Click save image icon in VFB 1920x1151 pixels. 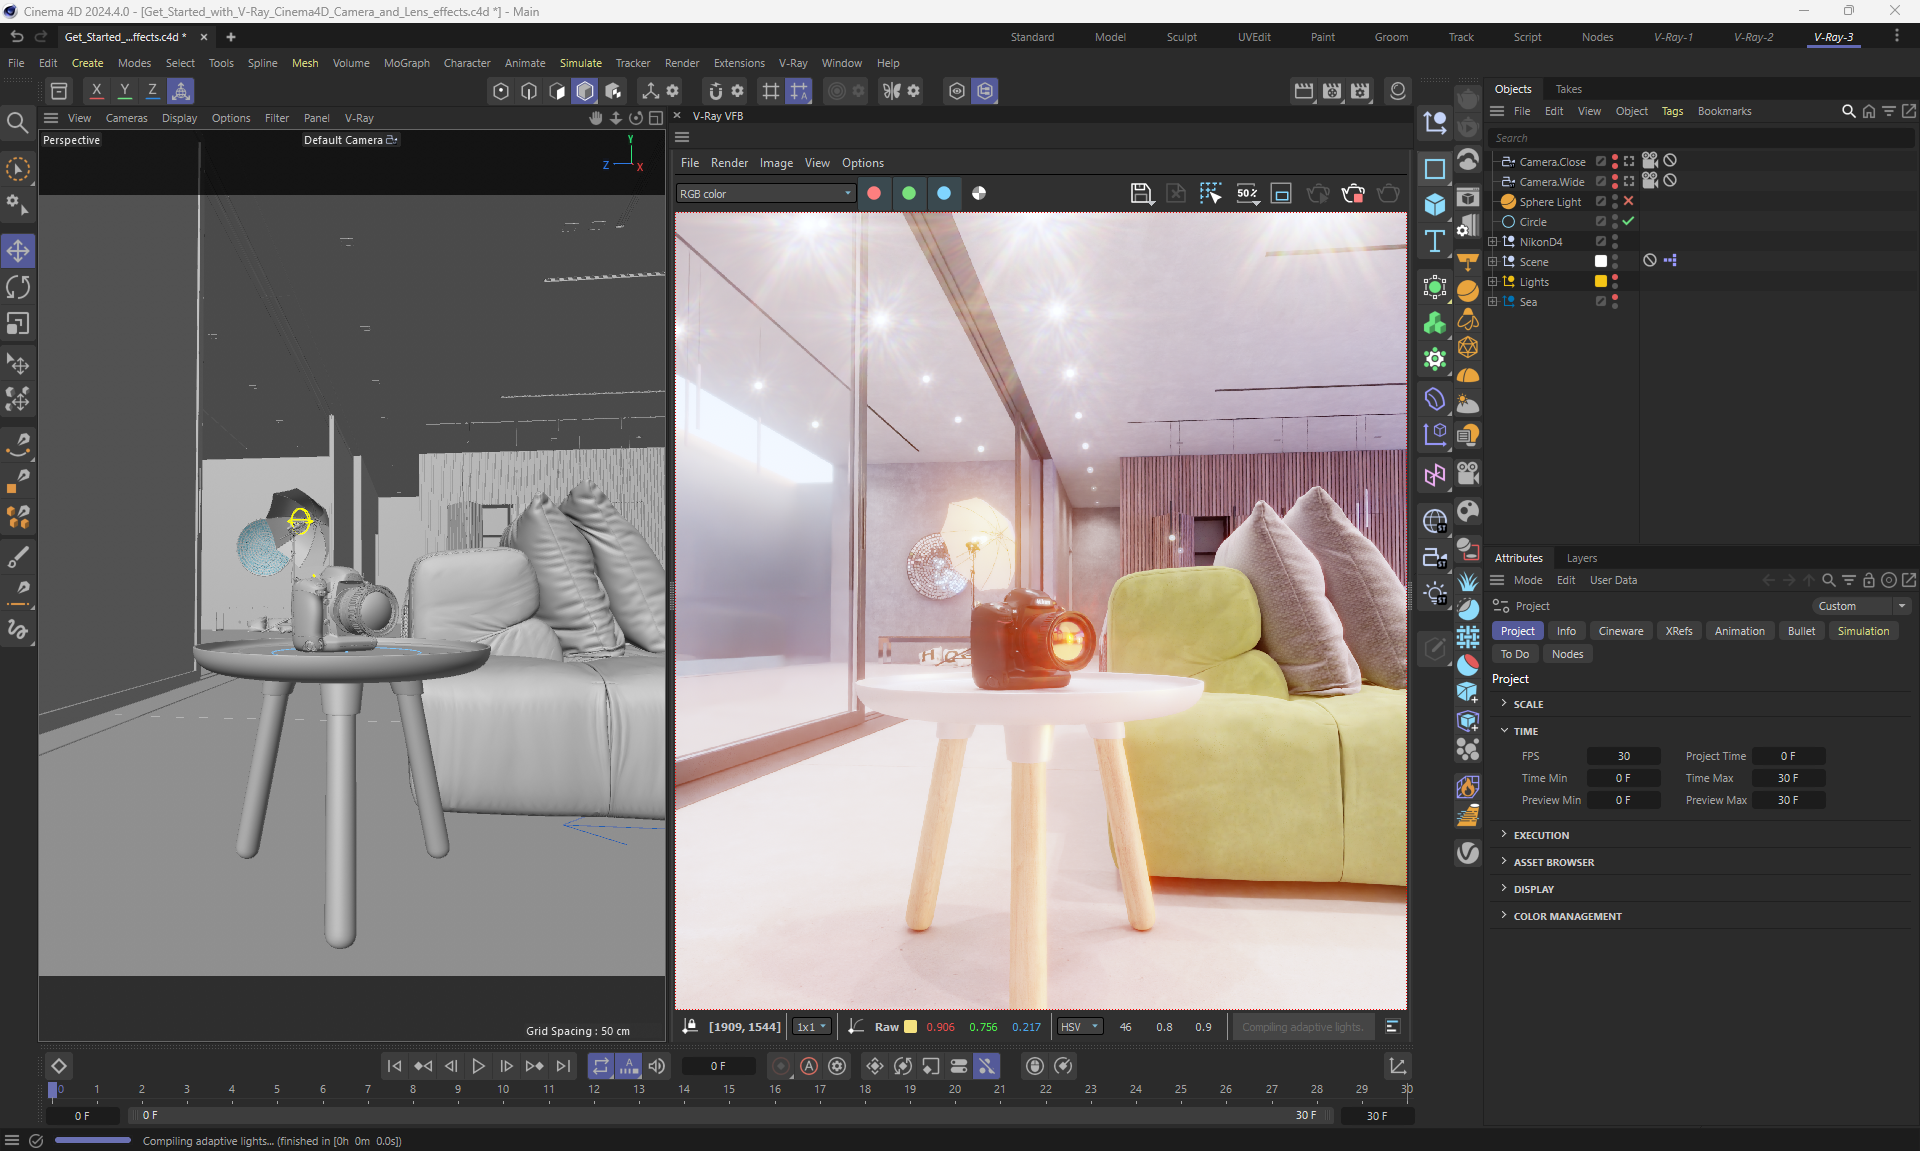(x=1141, y=193)
